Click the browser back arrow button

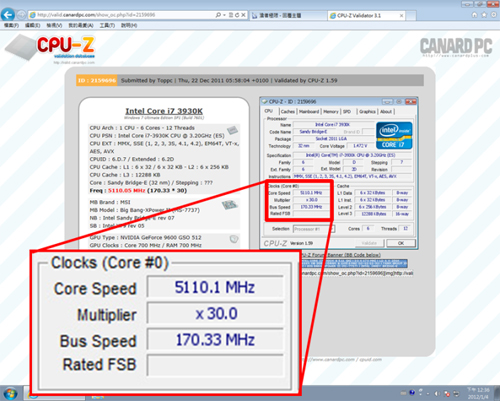[8, 15]
